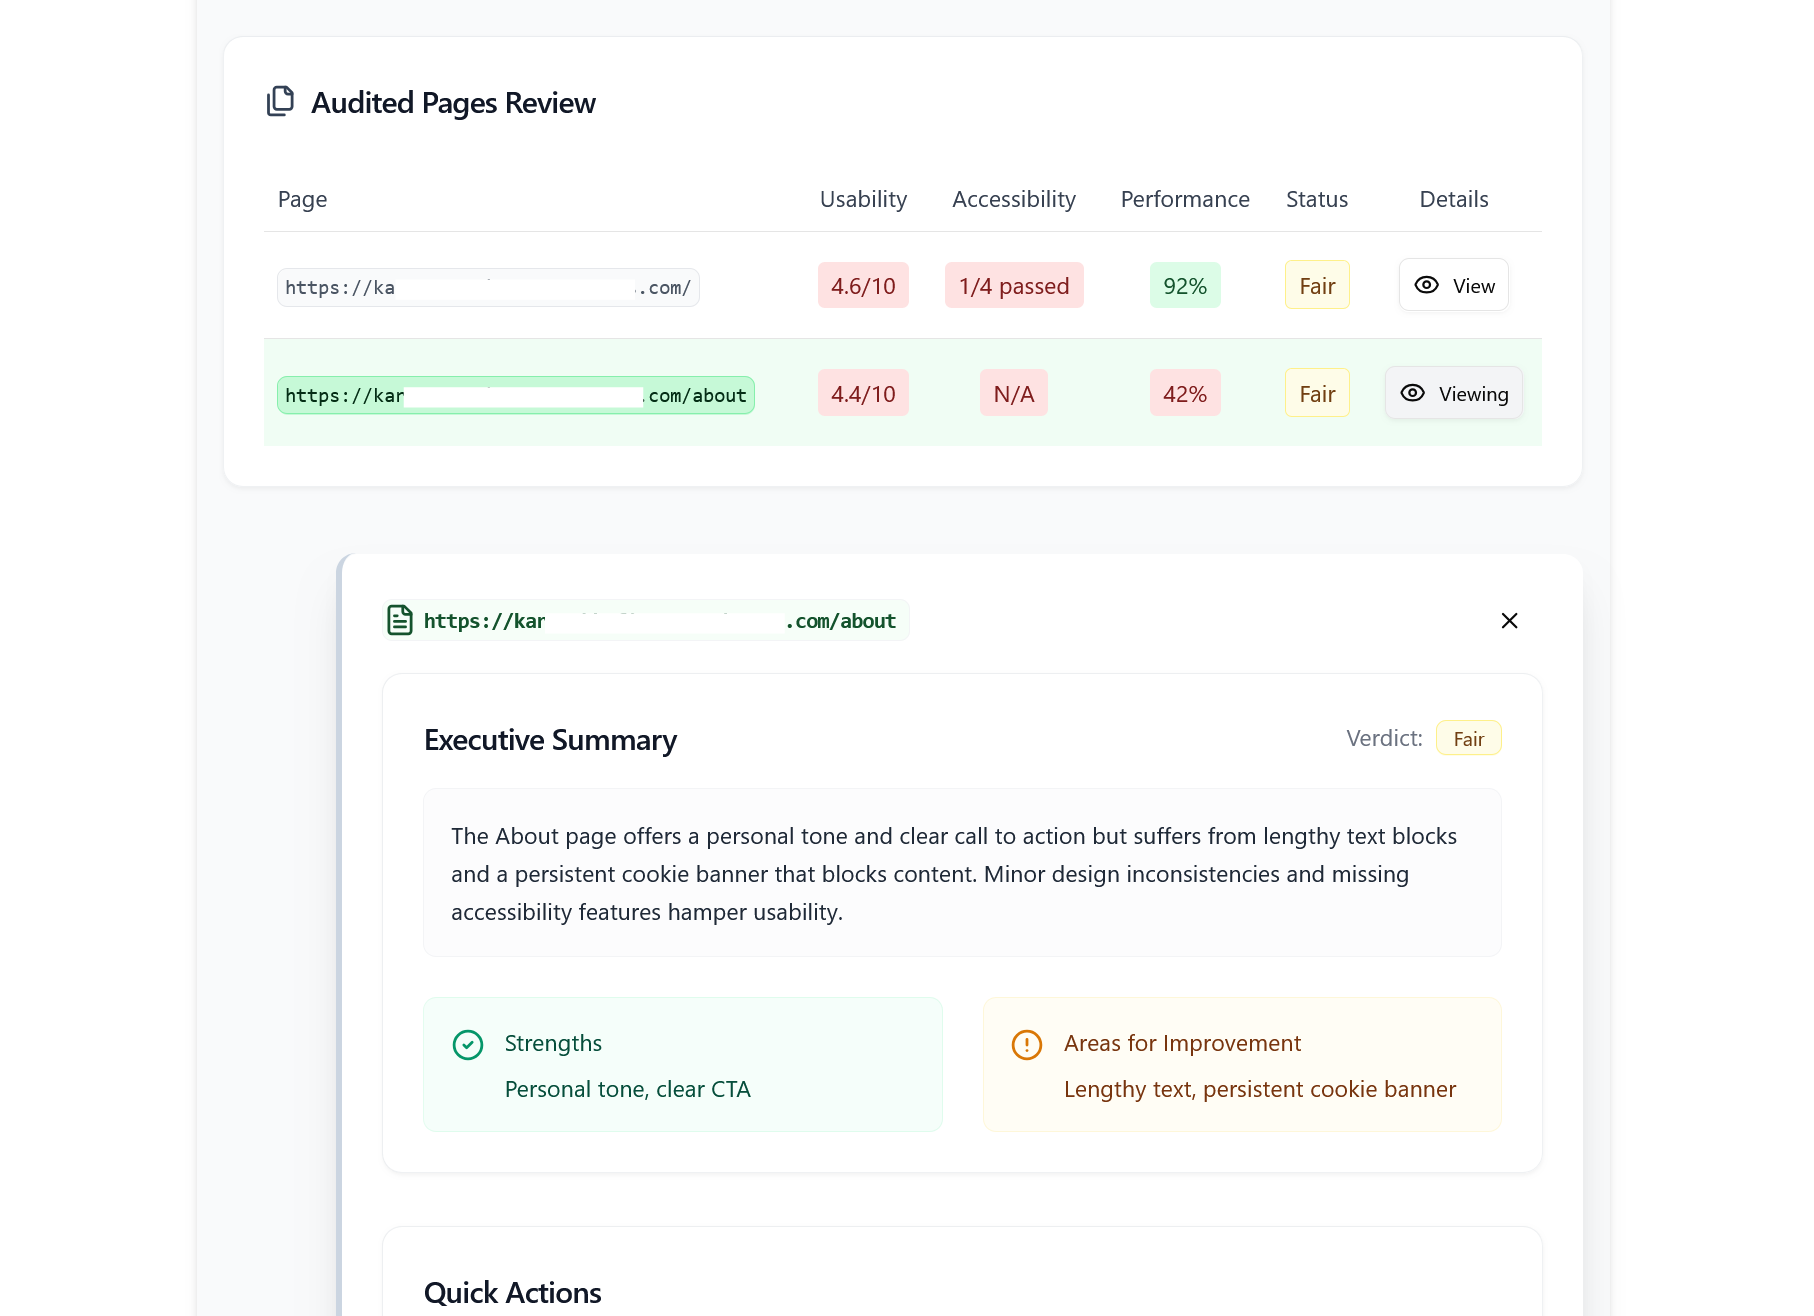Click the green checkmark icon beside Strengths
Screen dimensions: 1814x1316
click(x=467, y=1045)
